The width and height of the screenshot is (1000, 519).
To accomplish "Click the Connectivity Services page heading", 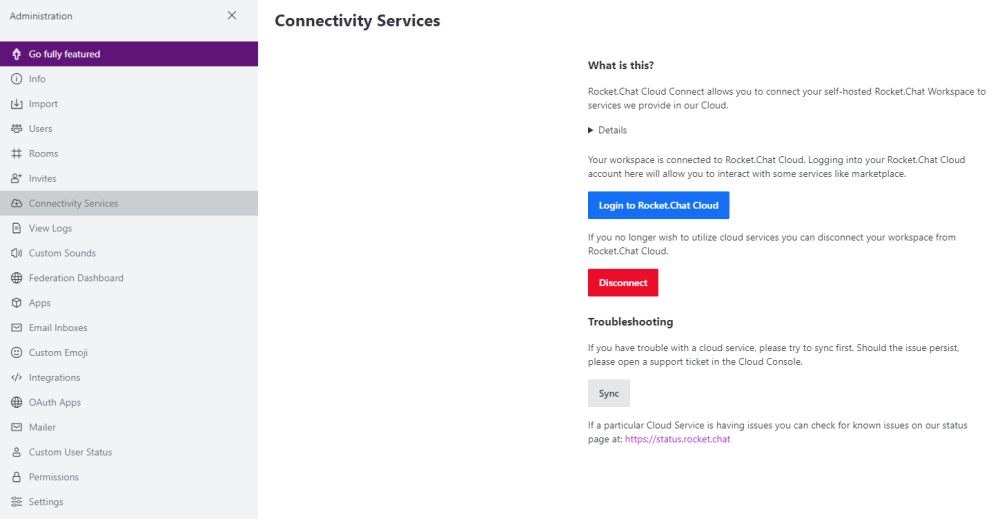I will coord(357,21).
